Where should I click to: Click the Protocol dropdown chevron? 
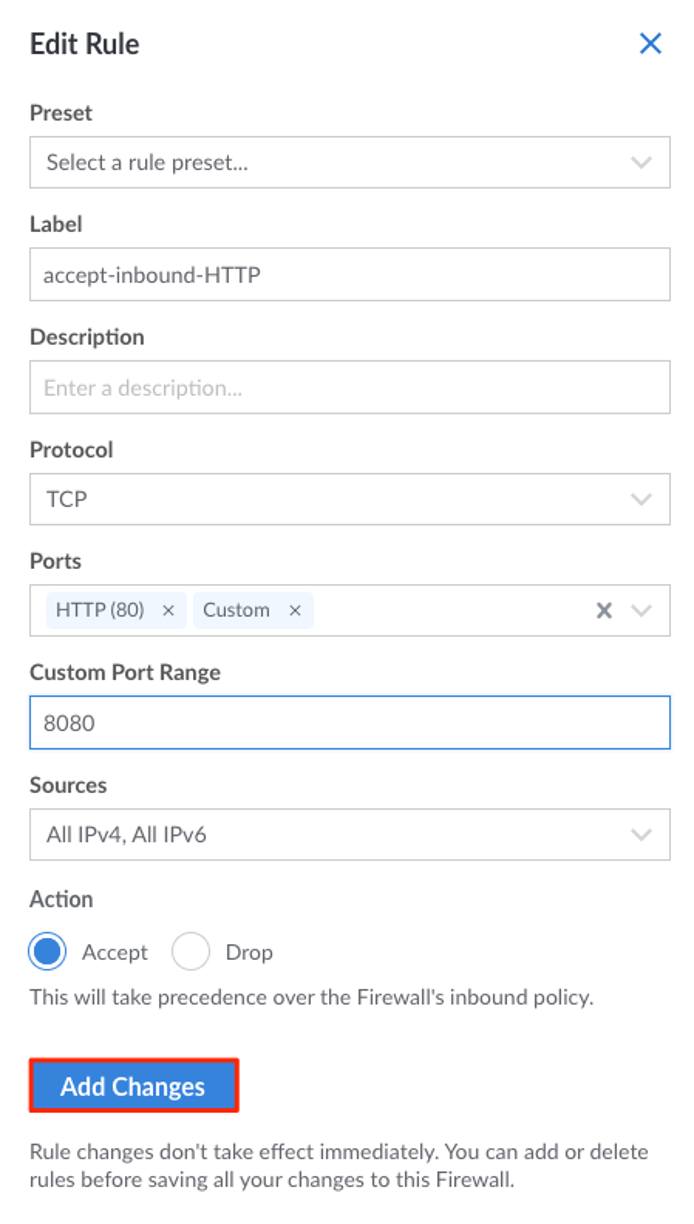point(643,498)
